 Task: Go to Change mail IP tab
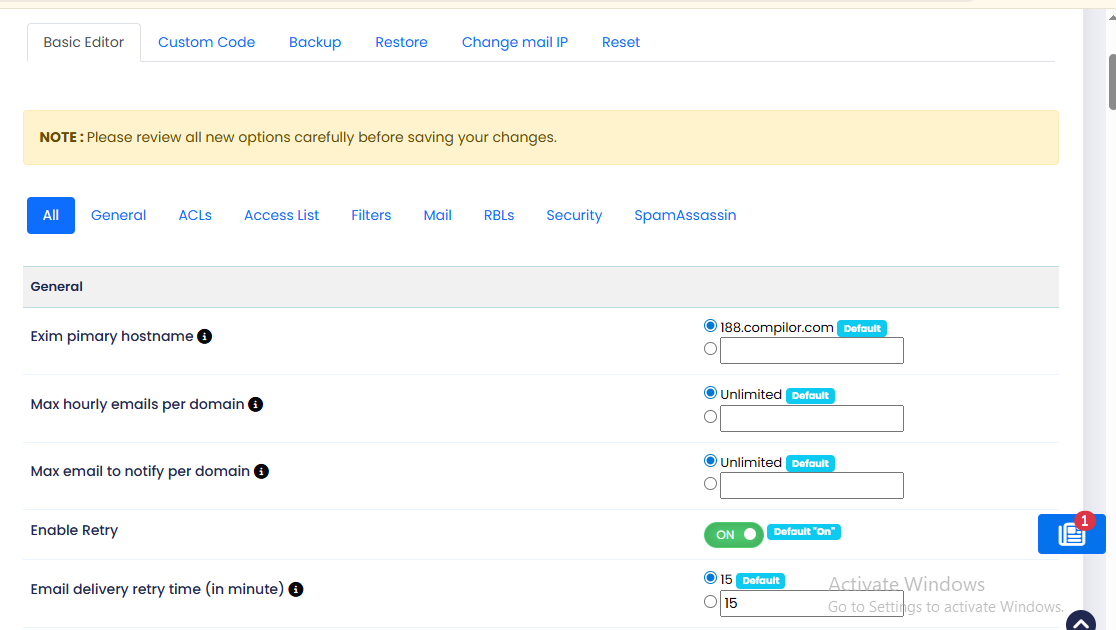point(514,42)
